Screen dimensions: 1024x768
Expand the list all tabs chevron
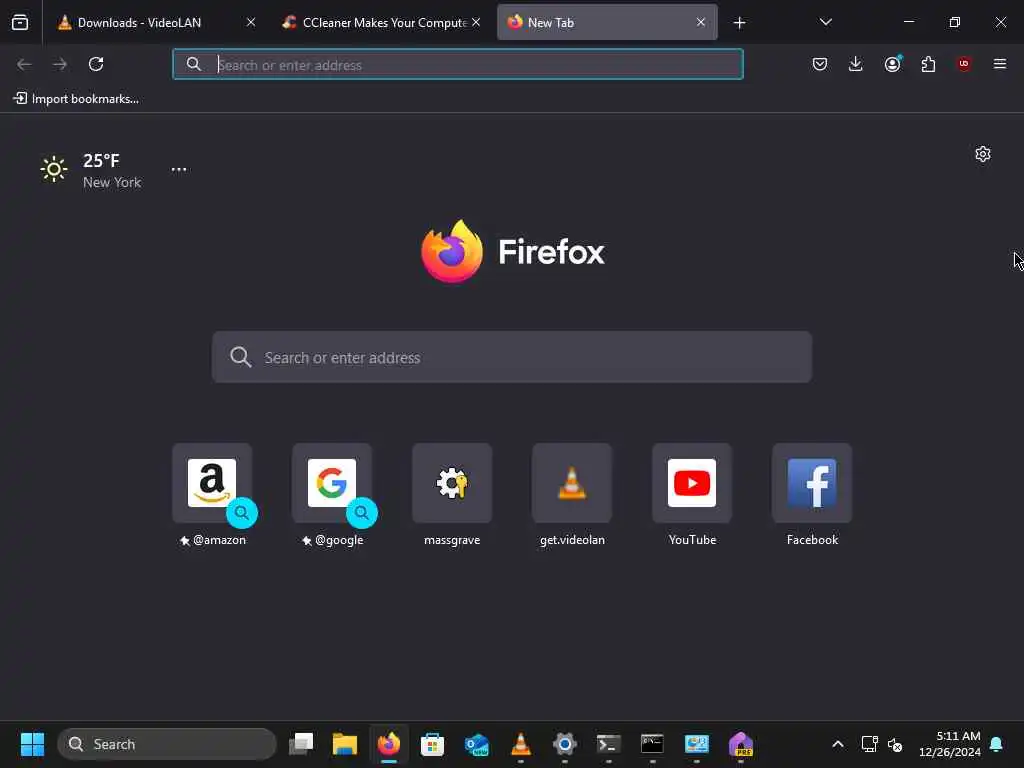coord(825,22)
